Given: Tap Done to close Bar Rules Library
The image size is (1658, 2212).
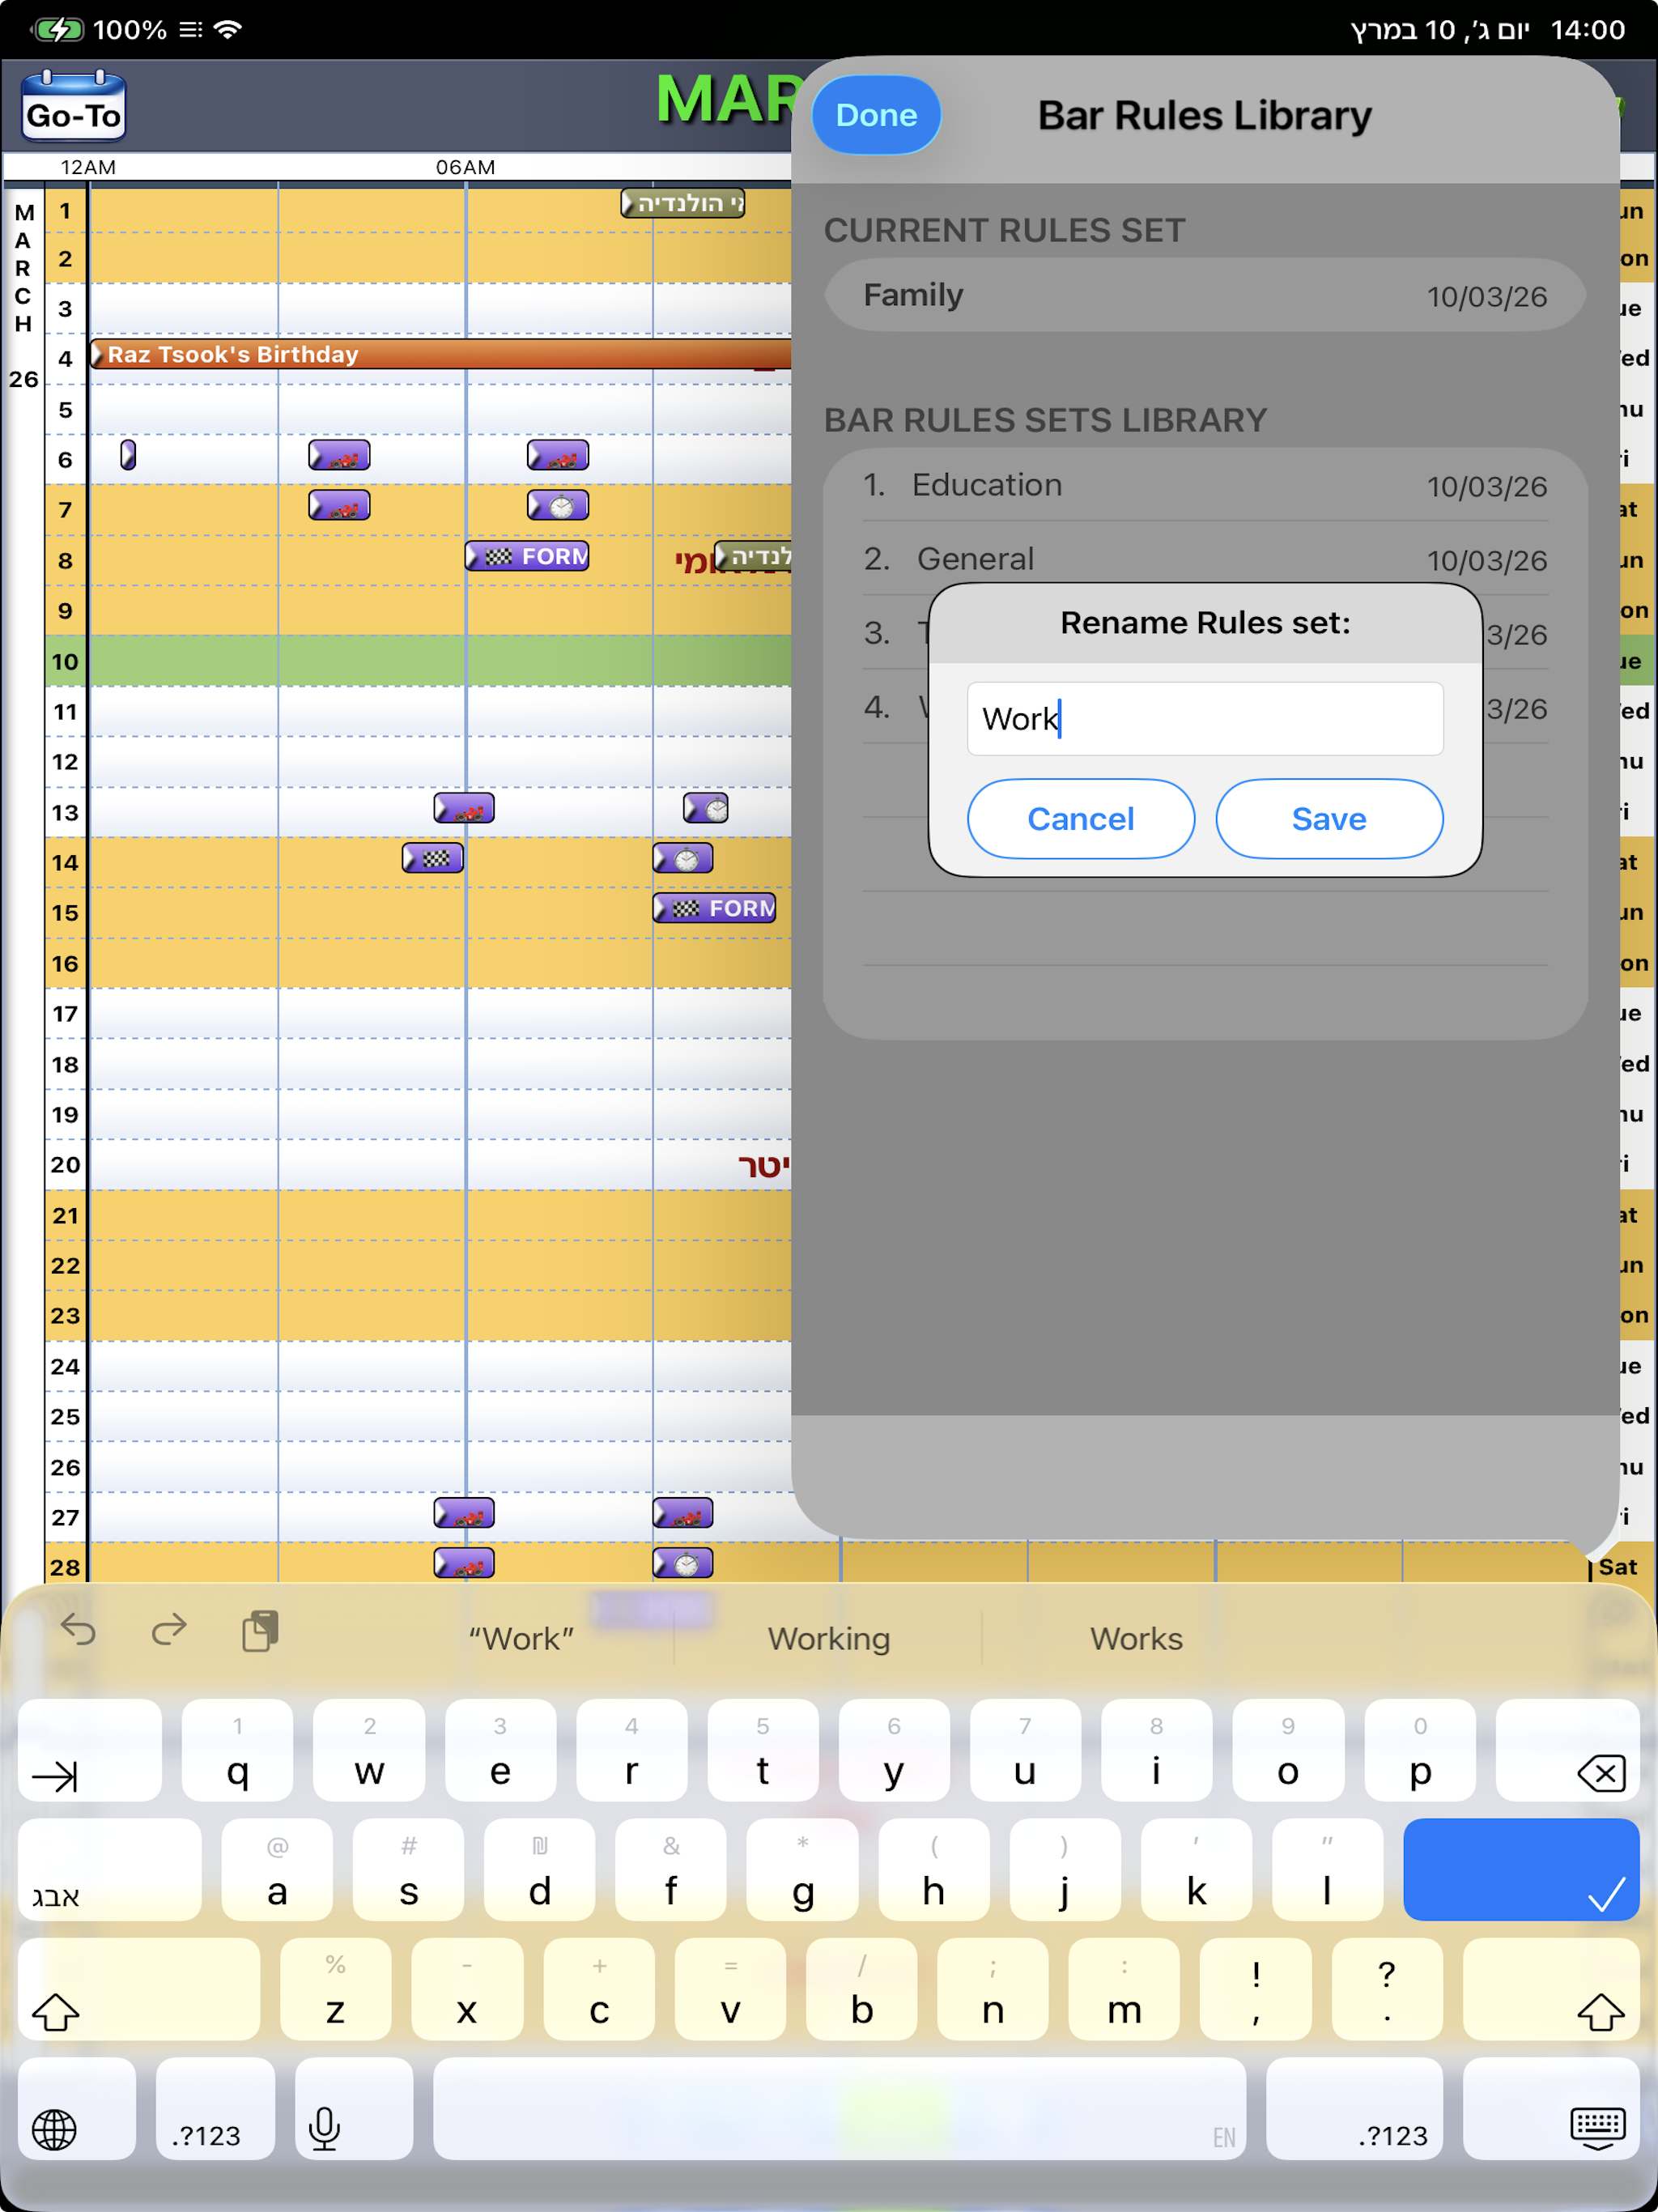Looking at the screenshot, I should coord(875,114).
